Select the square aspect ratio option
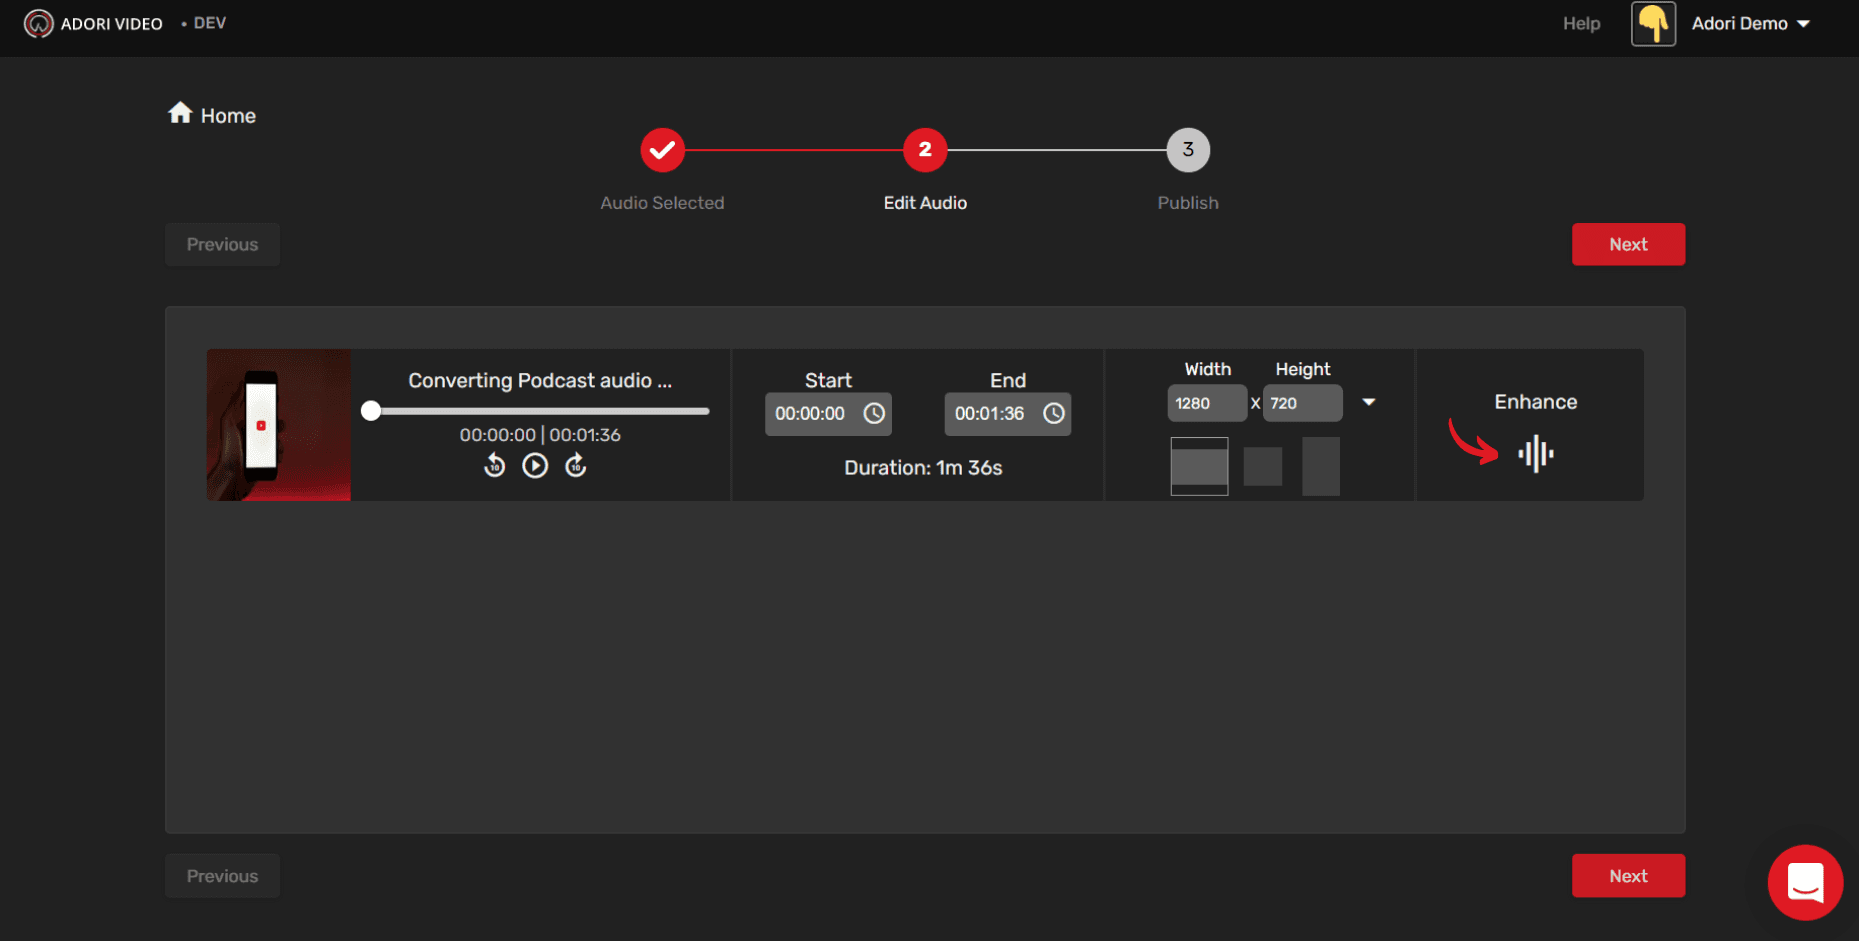1859x942 pixels. 1262,466
